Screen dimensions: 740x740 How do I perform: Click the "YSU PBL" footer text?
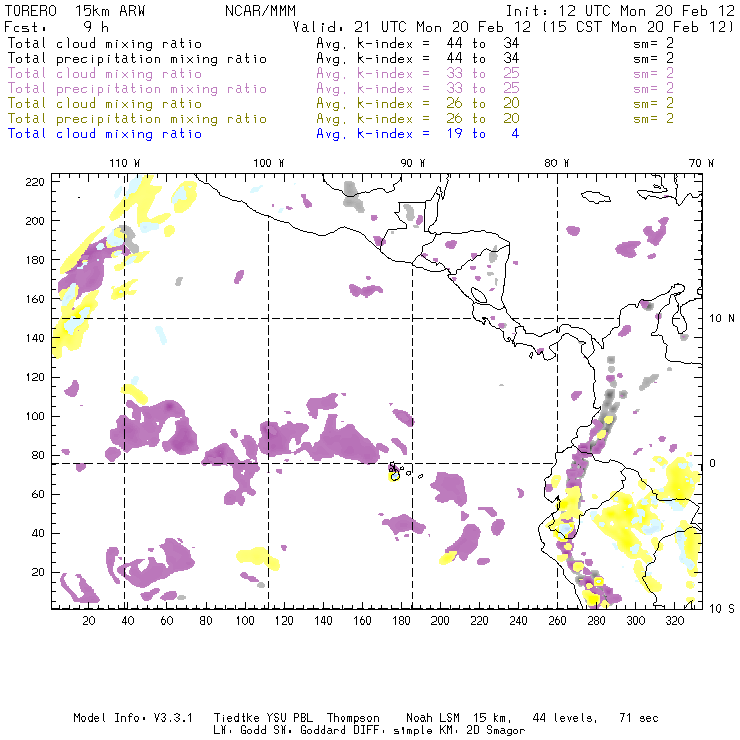pos(289,718)
